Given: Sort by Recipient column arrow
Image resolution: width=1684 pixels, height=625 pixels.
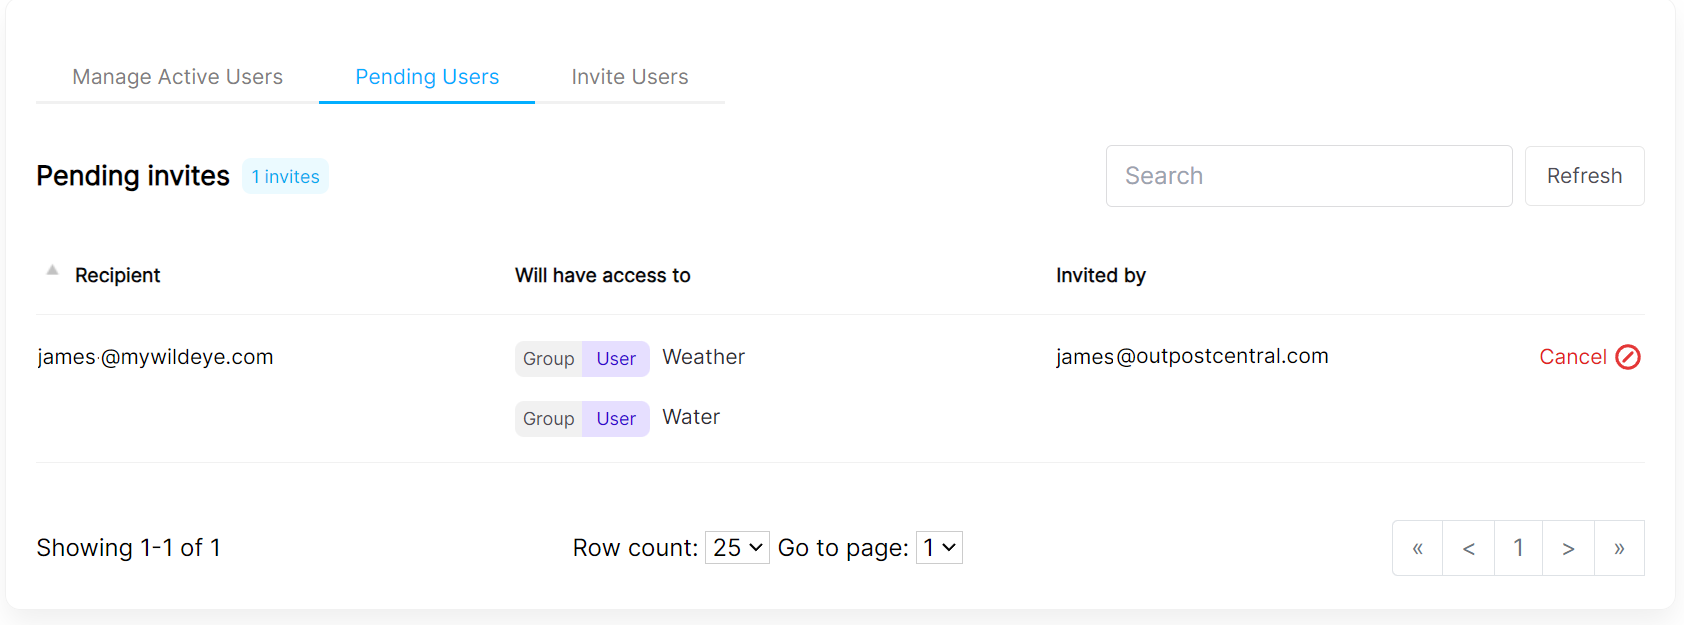Looking at the screenshot, I should (53, 271).
